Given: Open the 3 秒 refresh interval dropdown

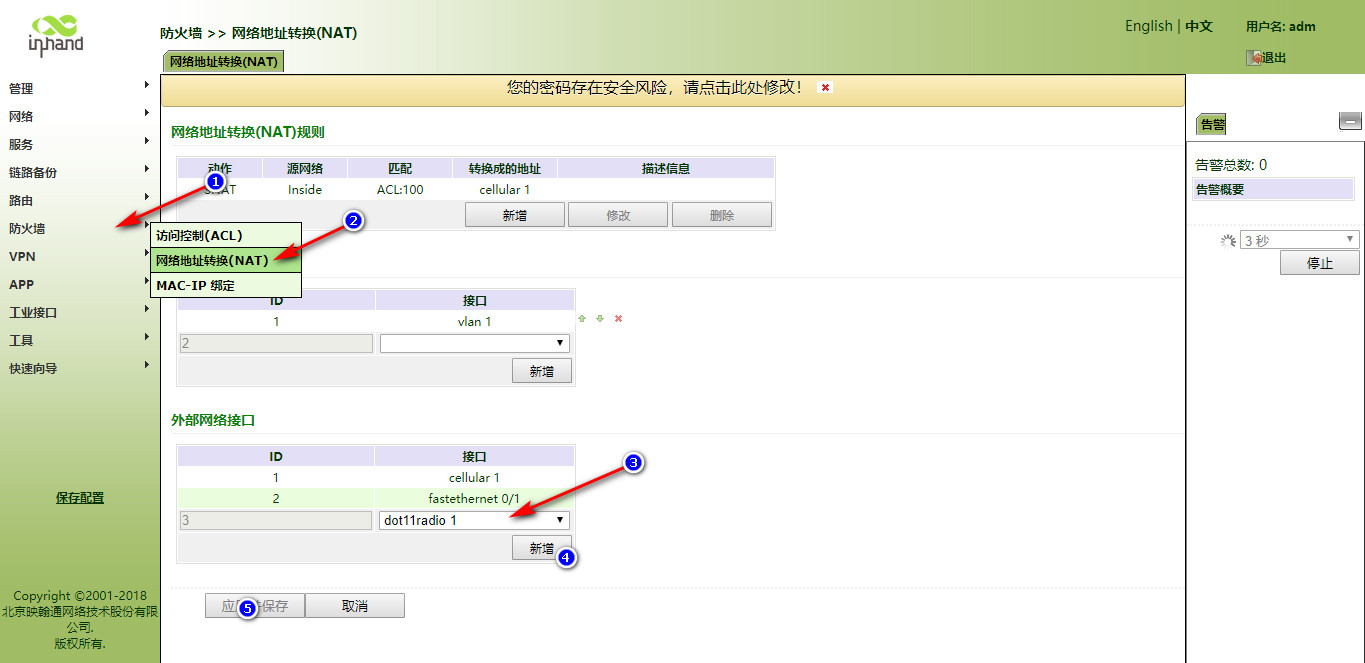Looking at the screenshot, I should [x=1299, y=240].
